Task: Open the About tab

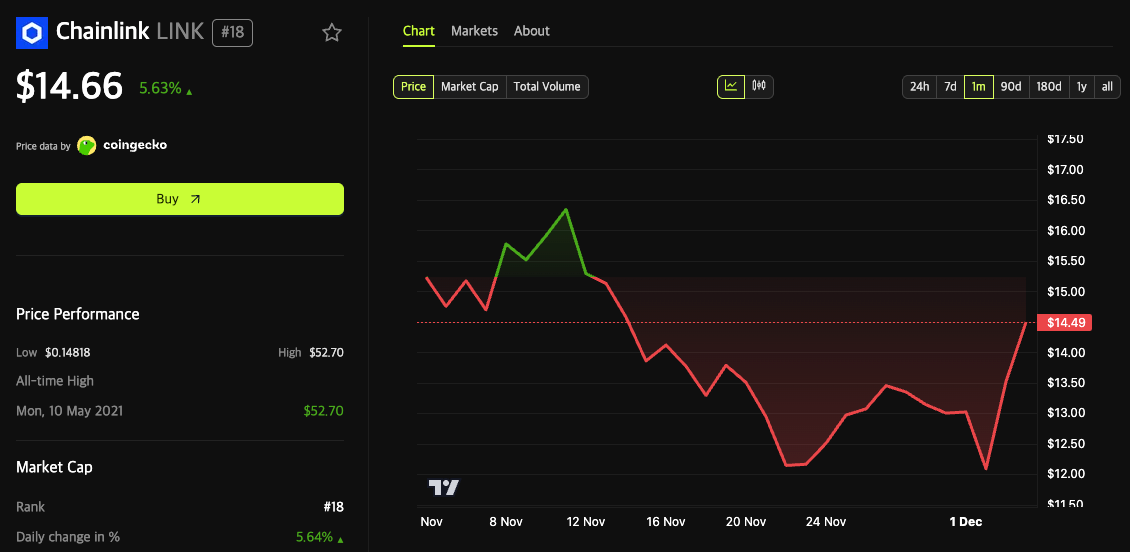Action: [531, 31]
